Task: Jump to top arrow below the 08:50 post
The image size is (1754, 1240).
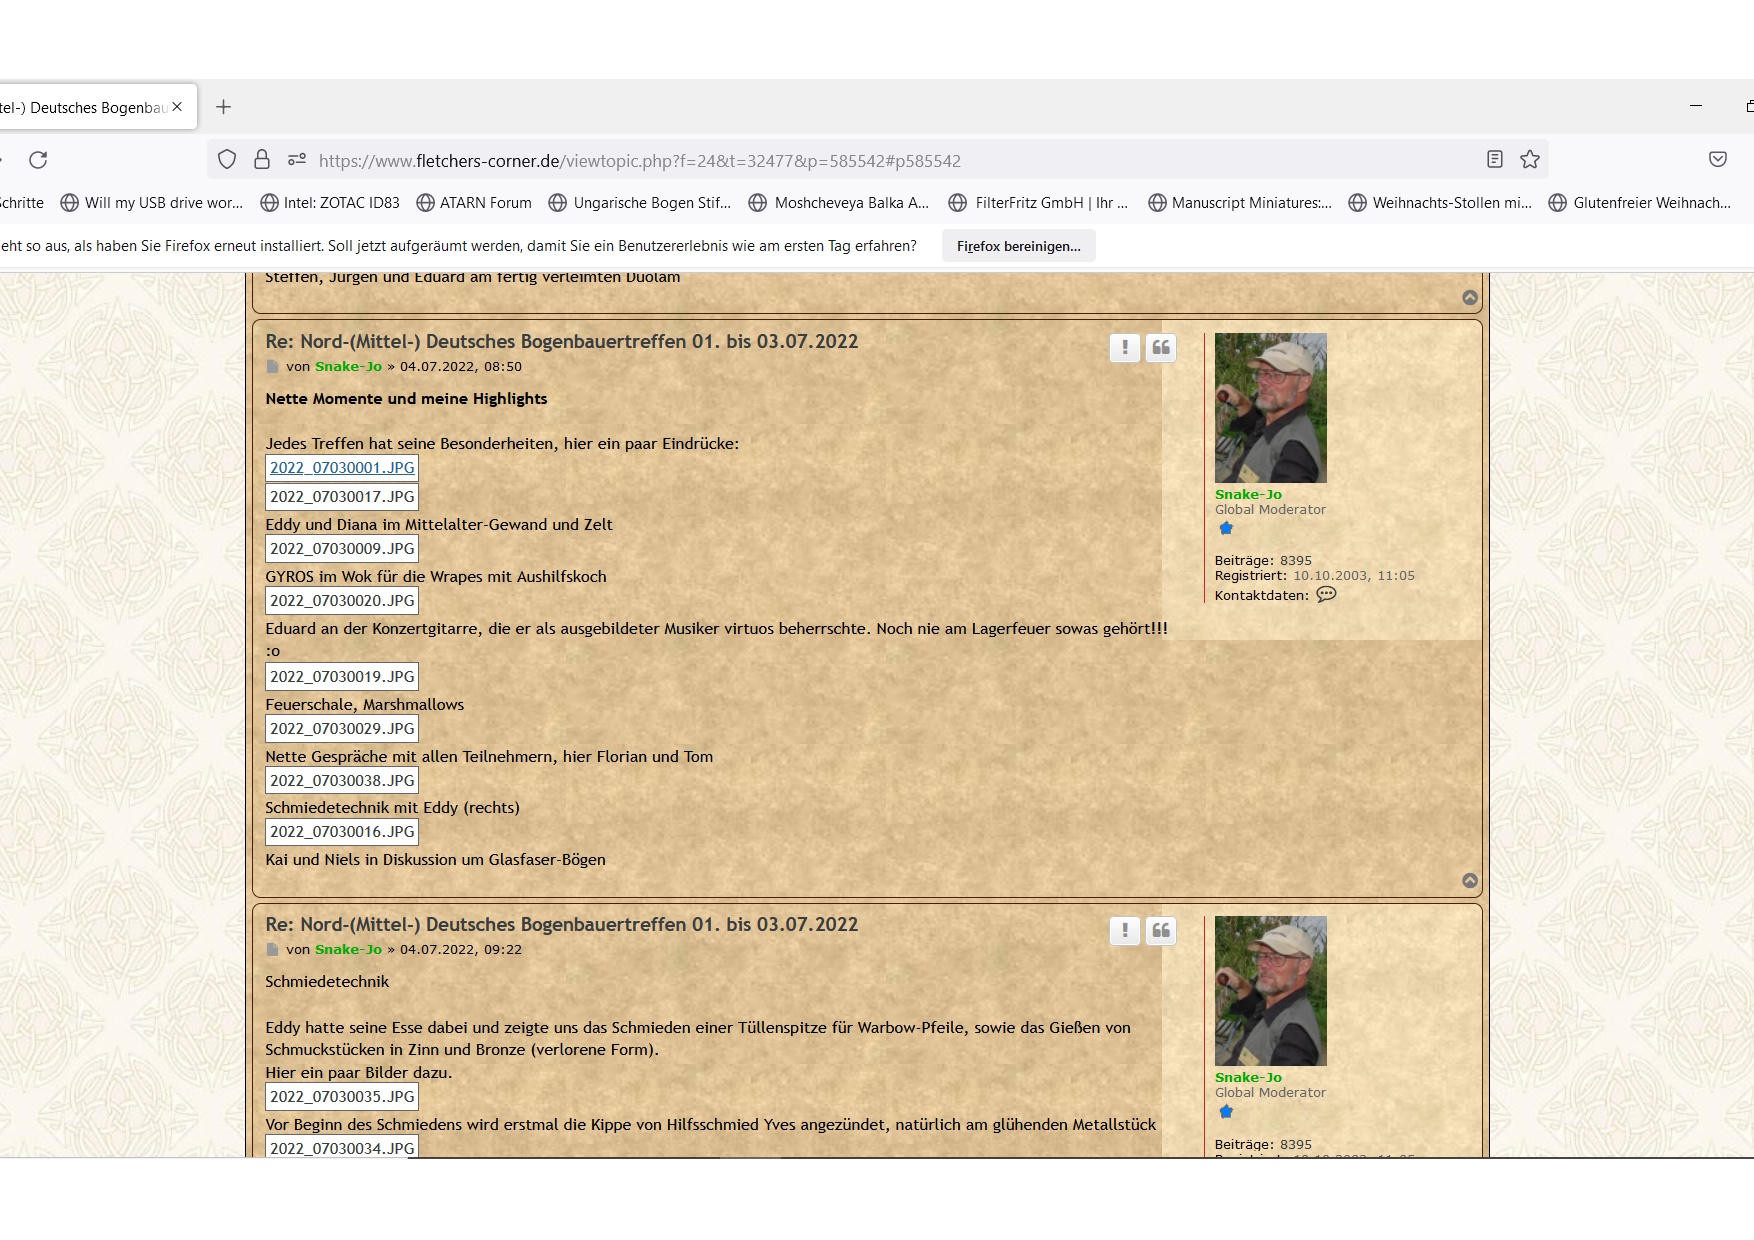Action: pos(1470,881)
